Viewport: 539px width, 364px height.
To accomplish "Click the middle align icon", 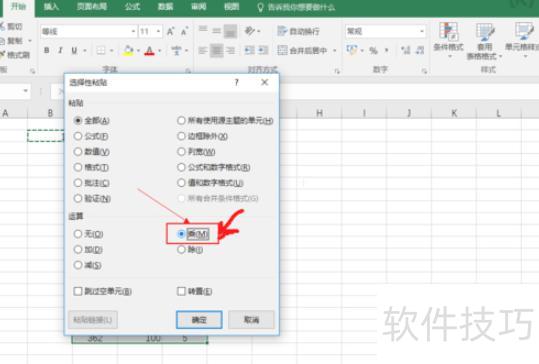I will (217, 31).
